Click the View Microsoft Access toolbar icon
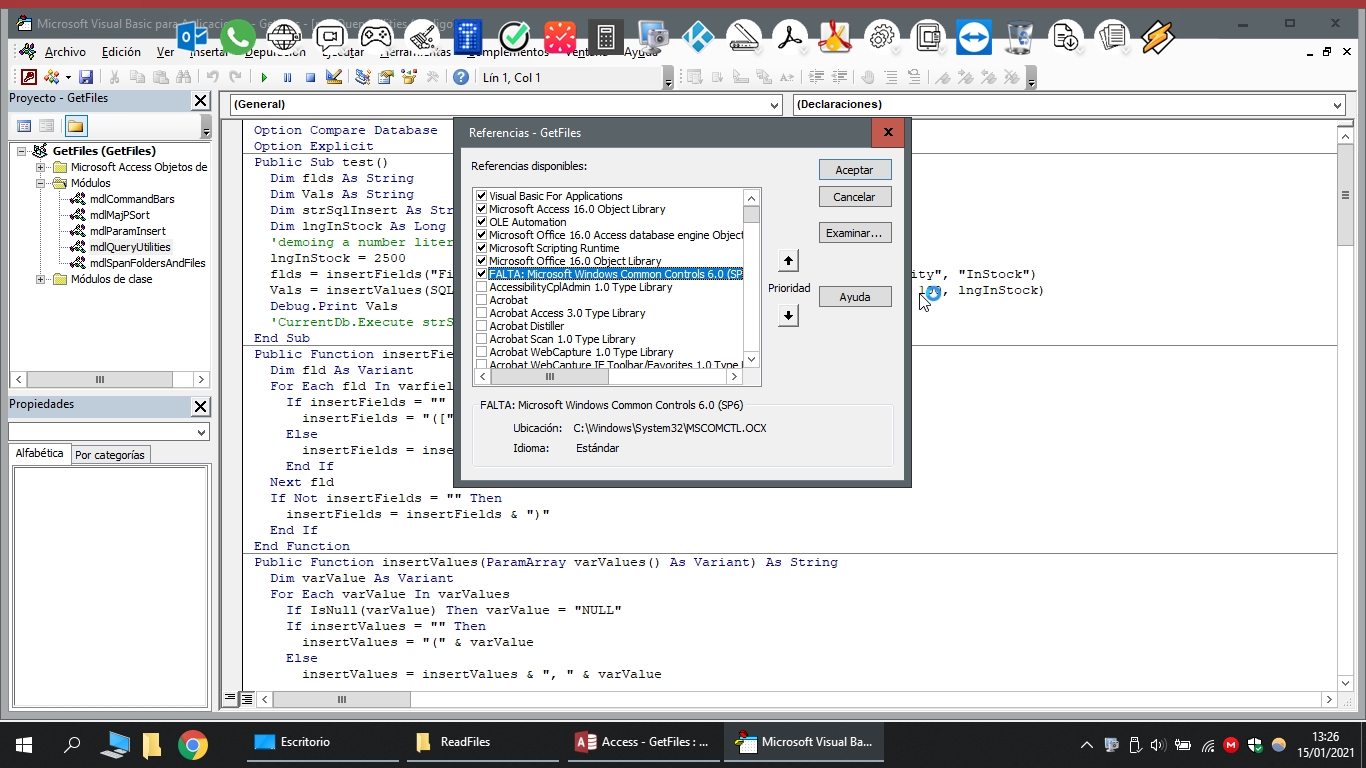The image size is (1366, 768). point(29,77)
